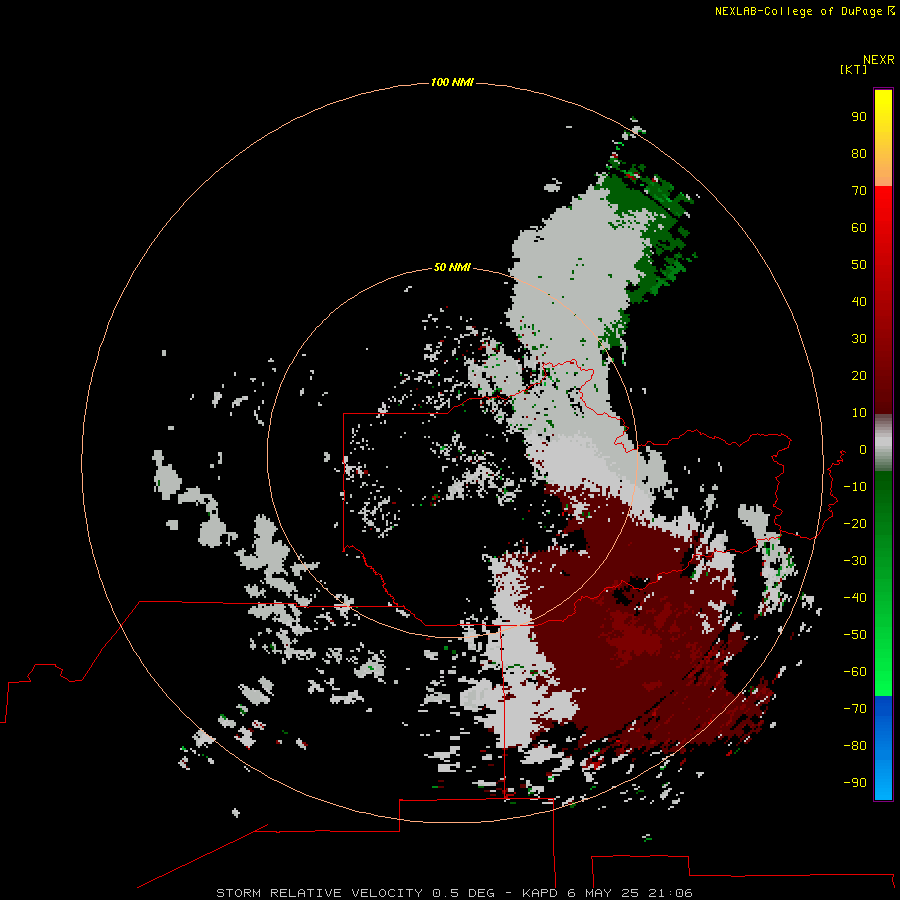Click the -80 value on the velocity scale

tap(855, 746)
